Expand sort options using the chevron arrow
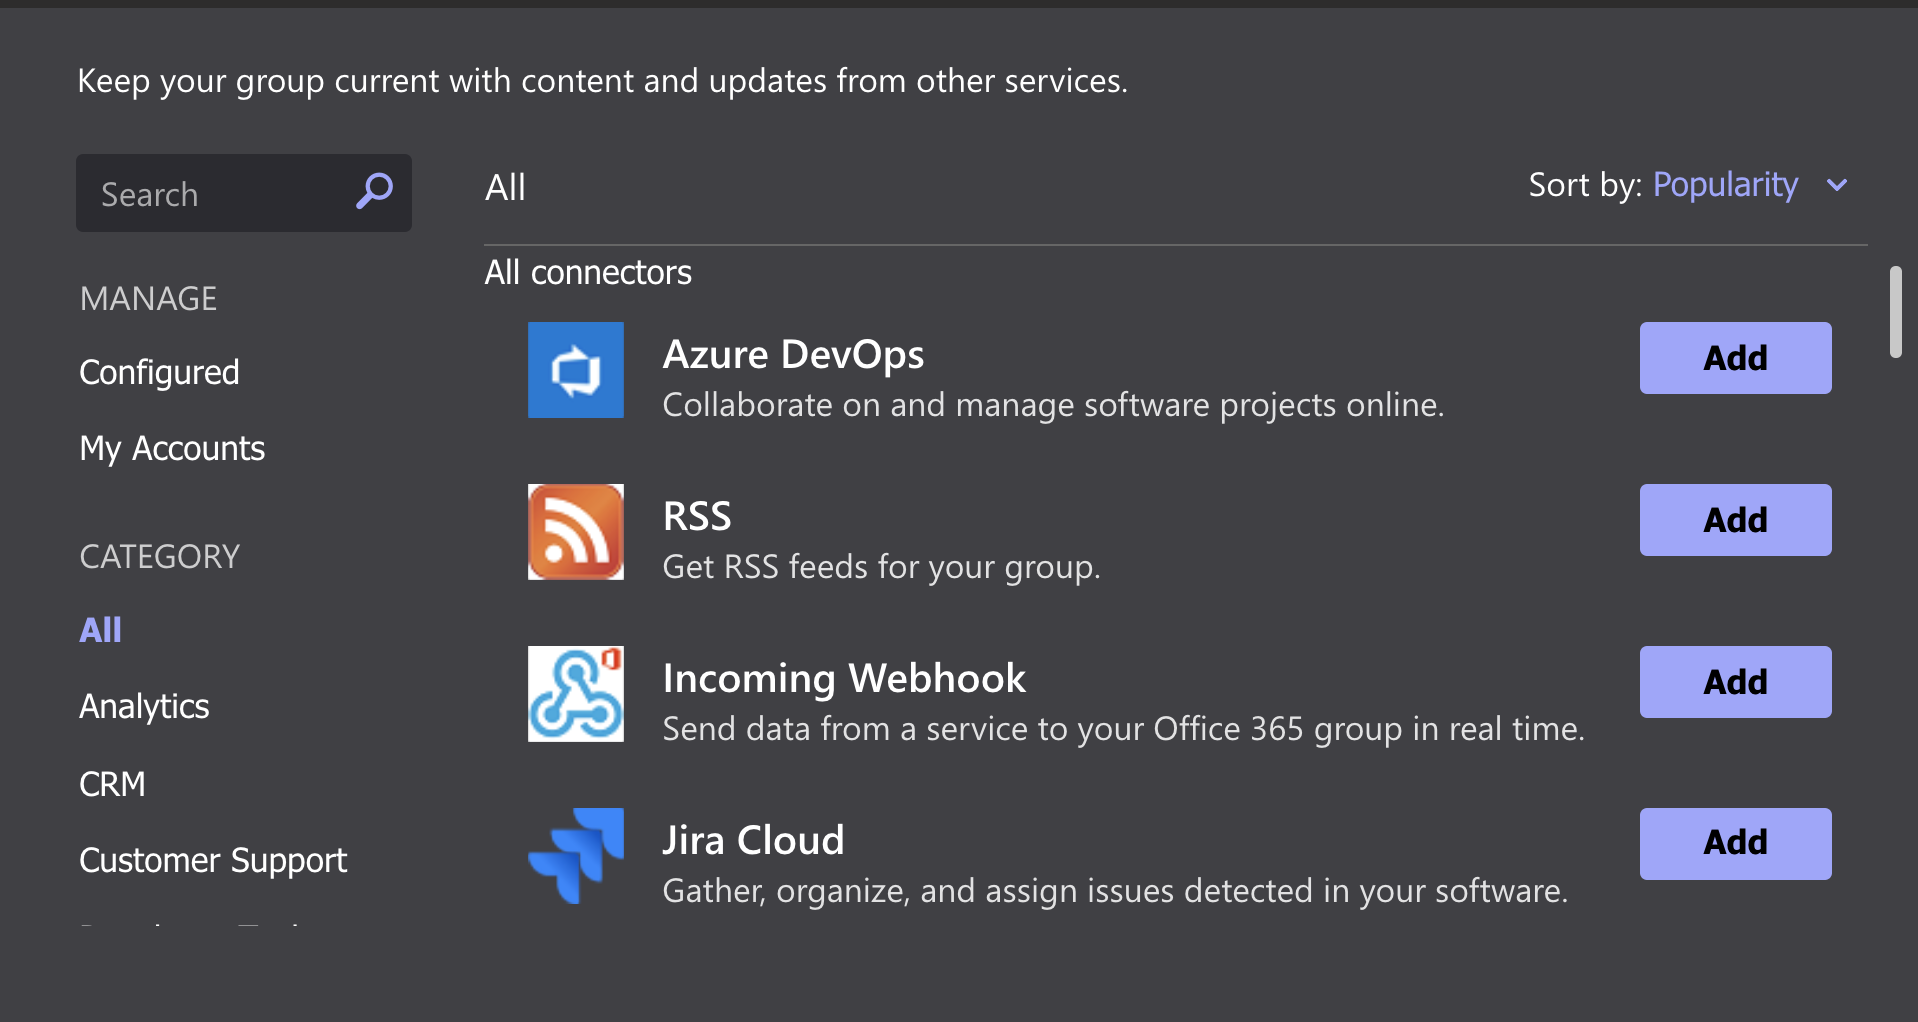This screenshot has width=1918, height=1022. (1837, 185)
